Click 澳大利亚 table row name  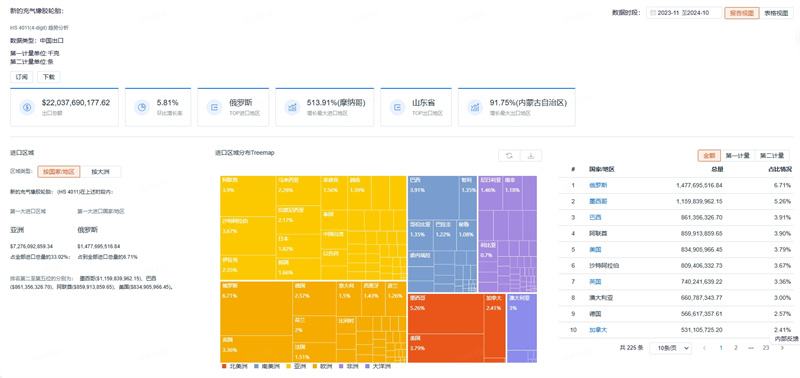[602, 298]
